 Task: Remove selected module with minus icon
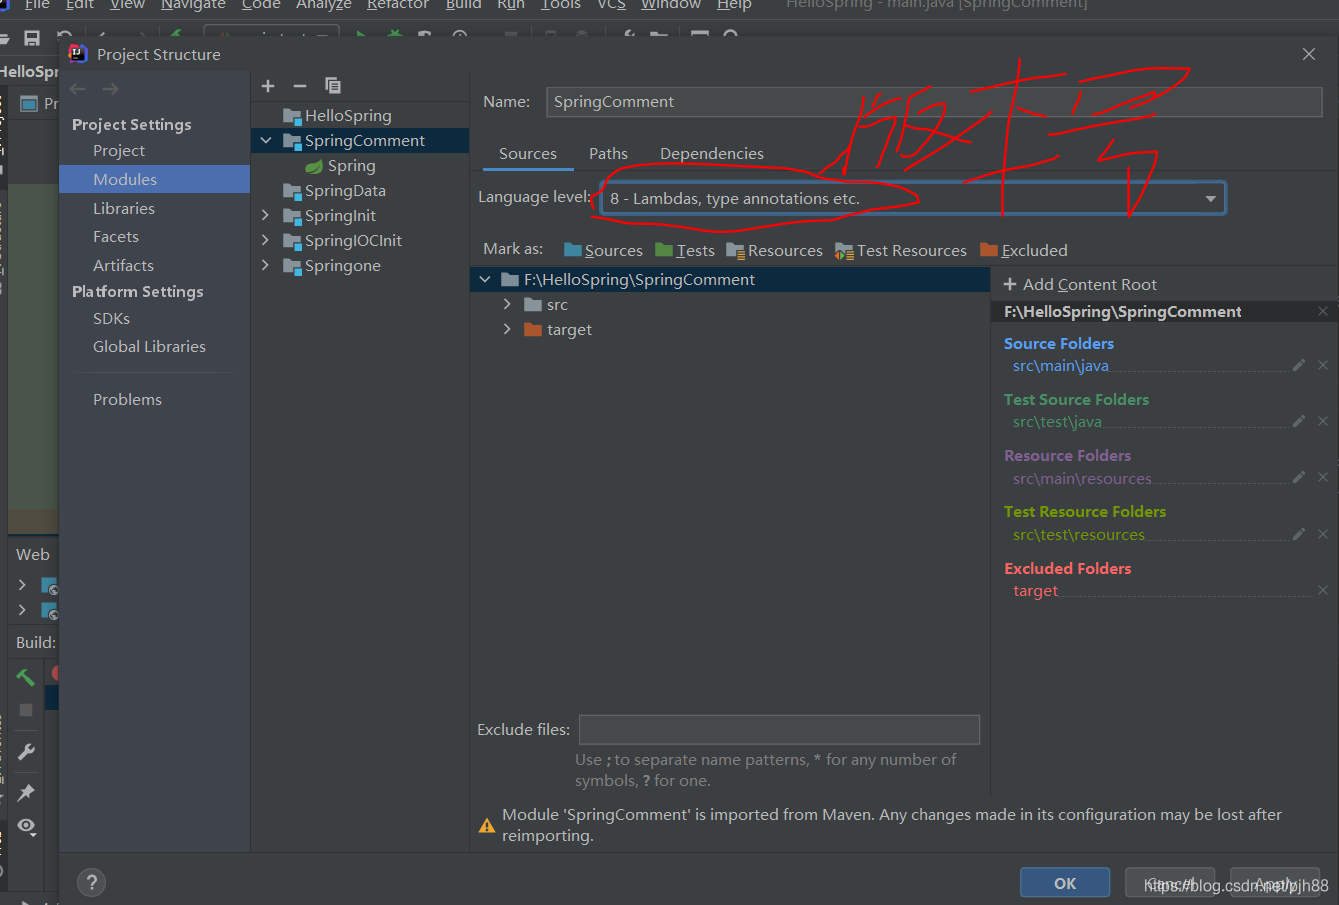pos(299,86)
